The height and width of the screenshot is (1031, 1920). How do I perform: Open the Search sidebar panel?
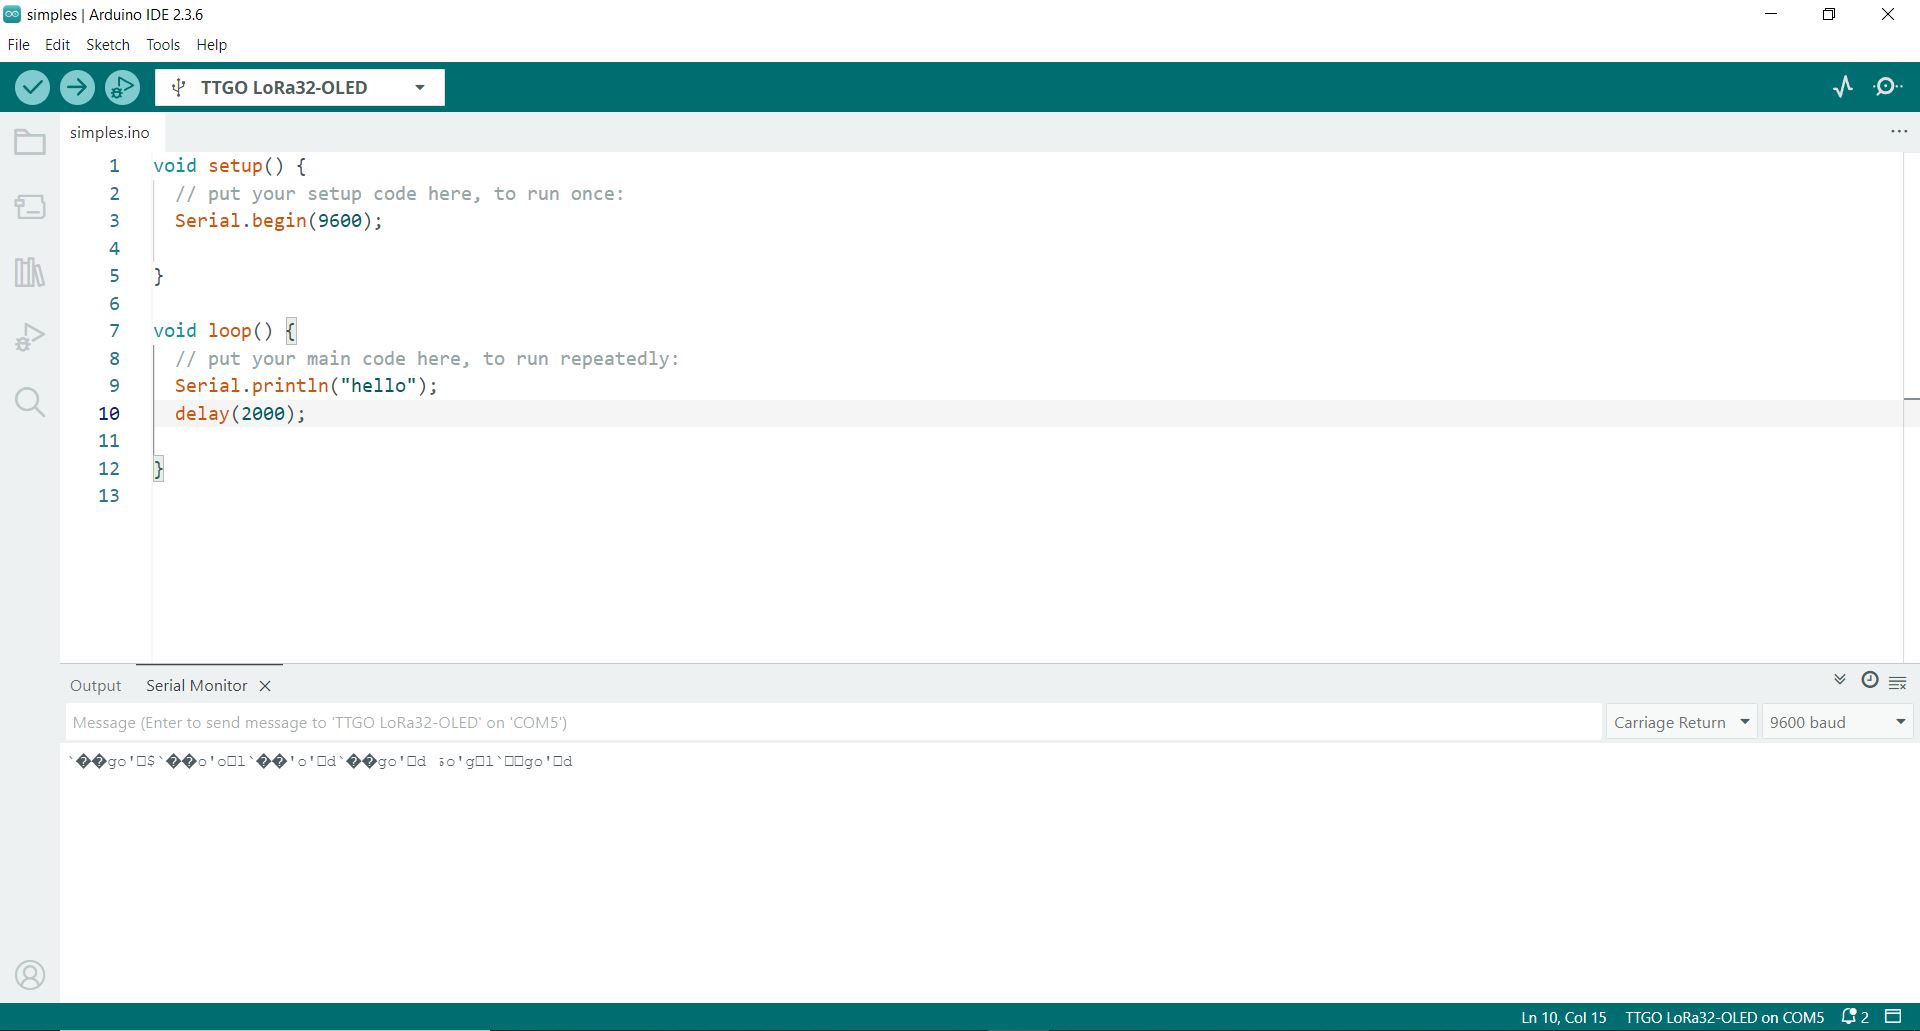pos(30,402)
